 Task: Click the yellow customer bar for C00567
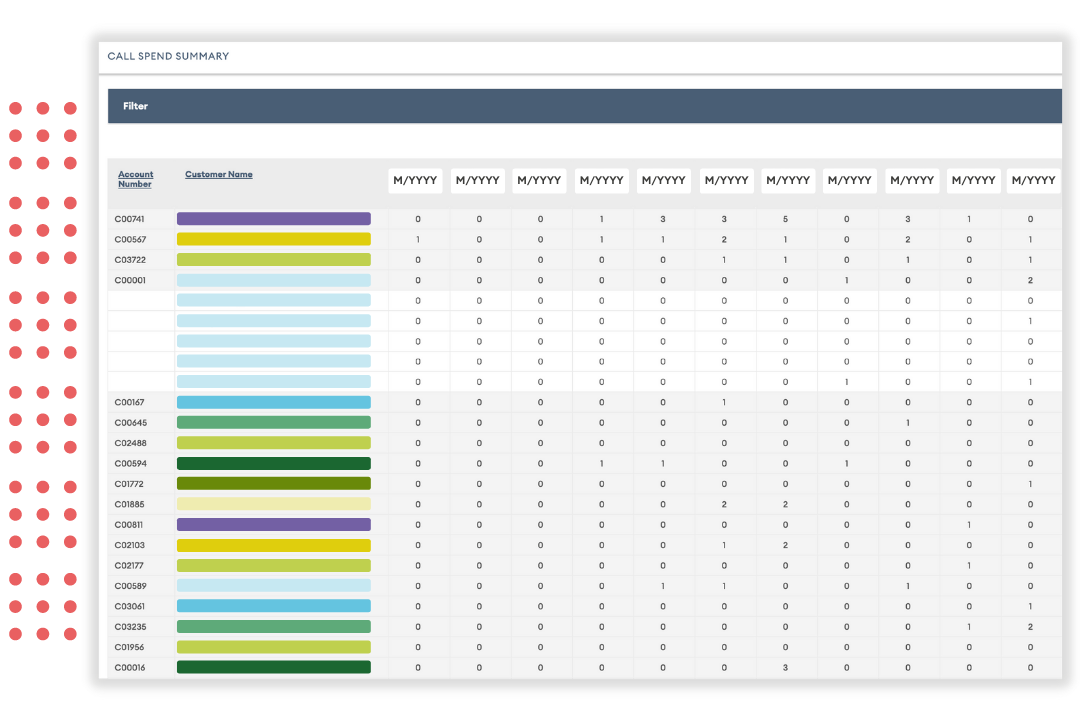click(x=273, y=239)
